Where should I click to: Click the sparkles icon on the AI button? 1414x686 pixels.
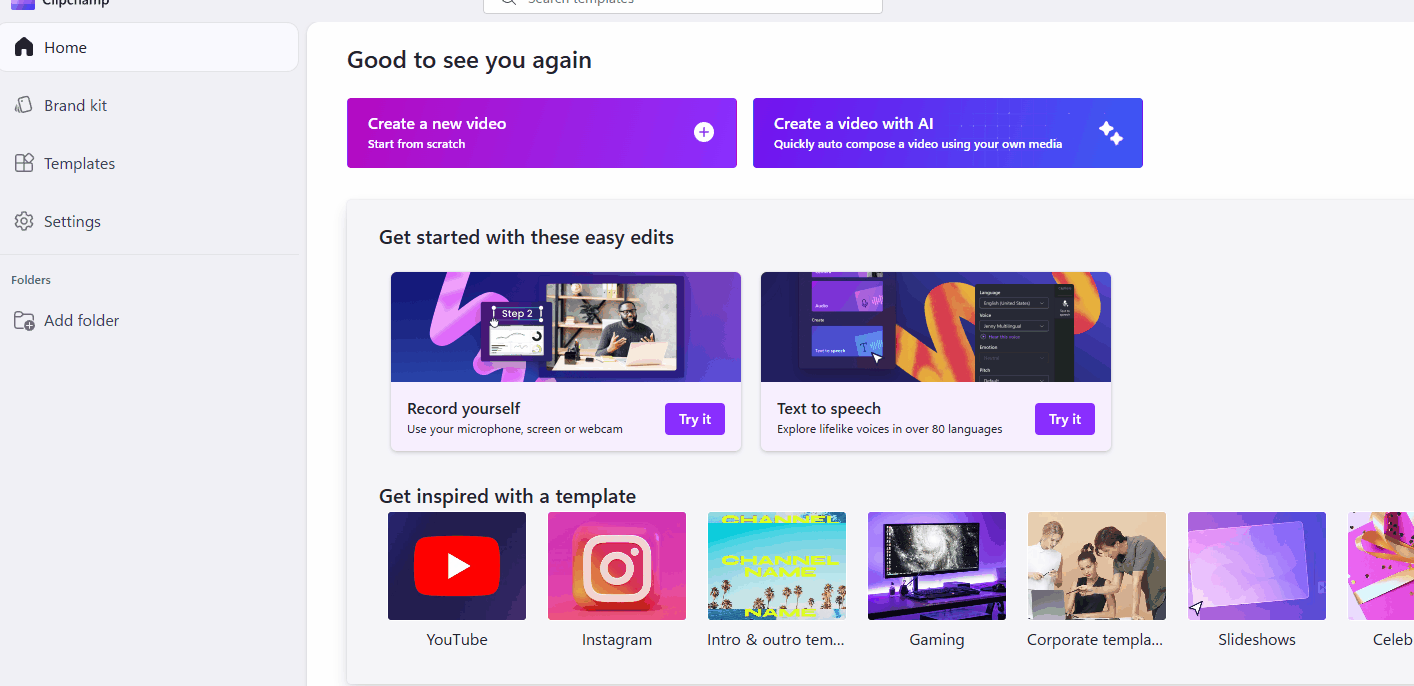pos(1111,132)
